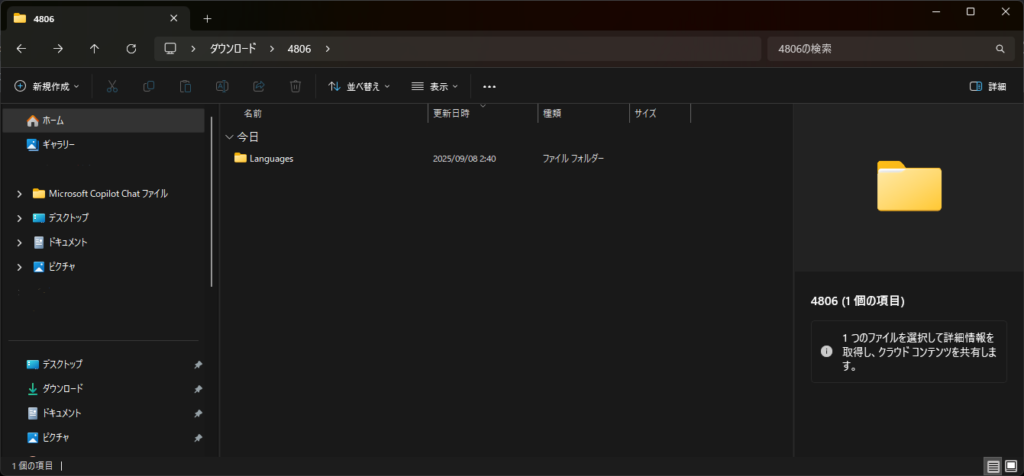Switch to large thumbnails view icon in status bar

point(1011,466)
